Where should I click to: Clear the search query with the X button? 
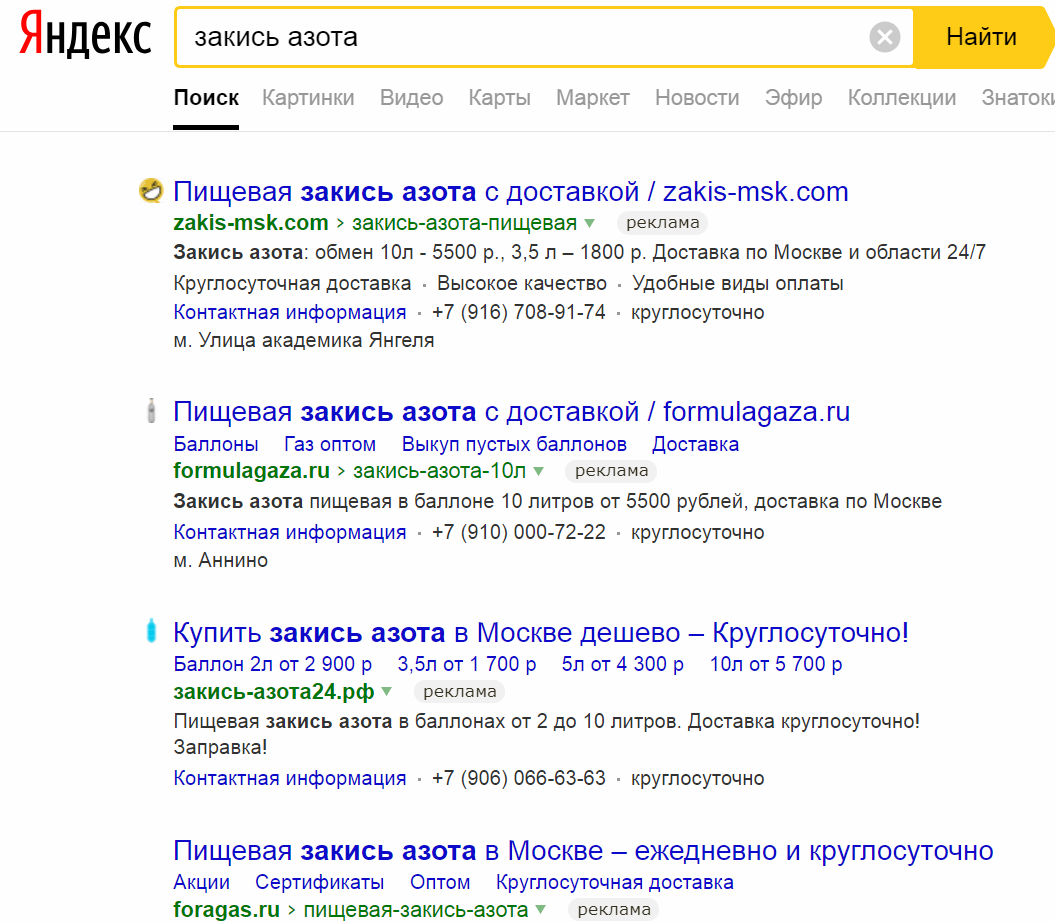(885, 37)
